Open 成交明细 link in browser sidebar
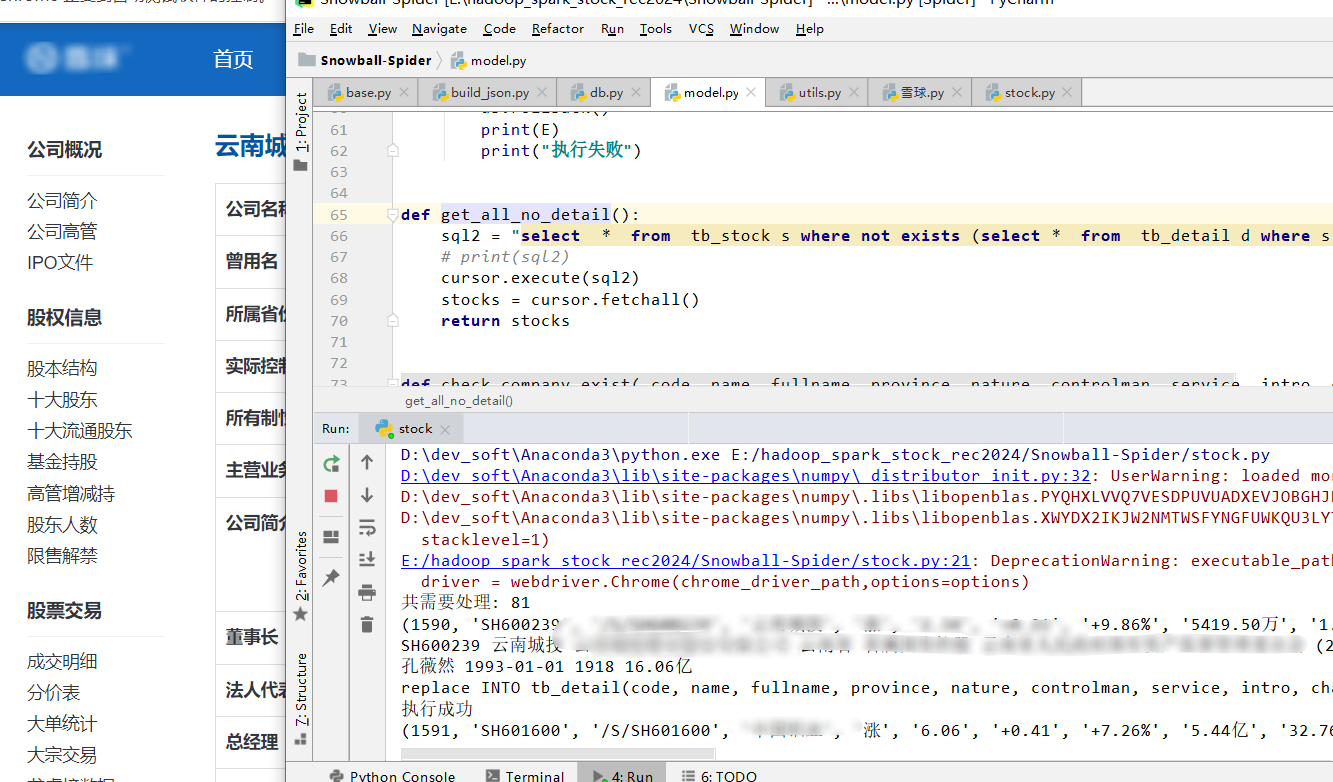1333x782 pixels. (x=62, y=662)
